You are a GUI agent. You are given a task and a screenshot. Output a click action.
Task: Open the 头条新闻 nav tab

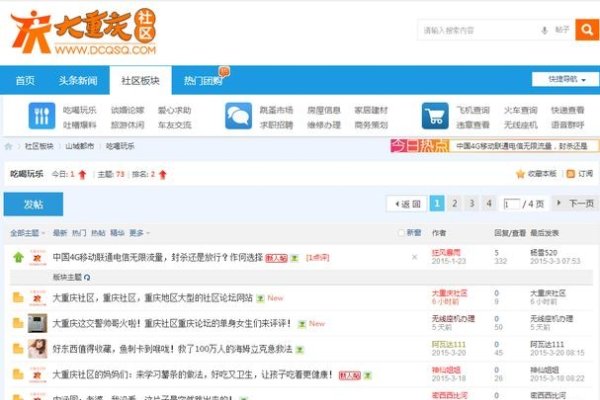click(x=78, y=80)
